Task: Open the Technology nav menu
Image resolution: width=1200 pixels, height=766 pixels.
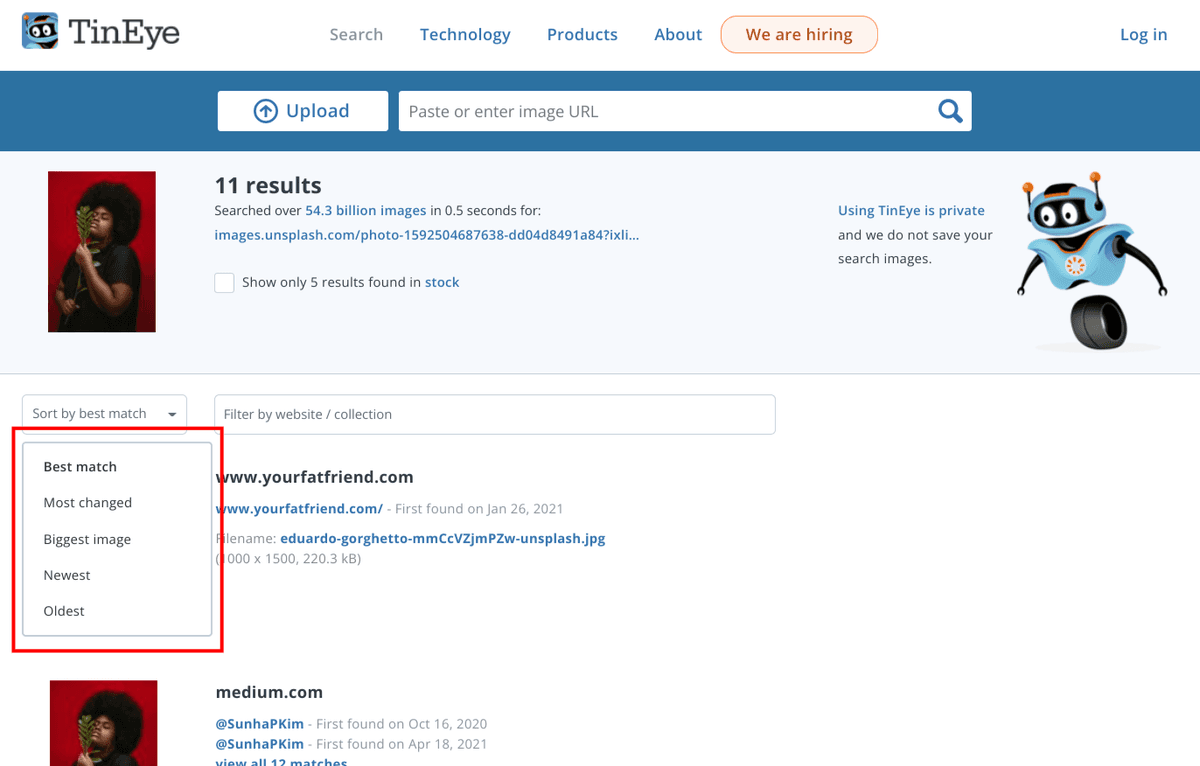Action: click(x=465, y=34)
